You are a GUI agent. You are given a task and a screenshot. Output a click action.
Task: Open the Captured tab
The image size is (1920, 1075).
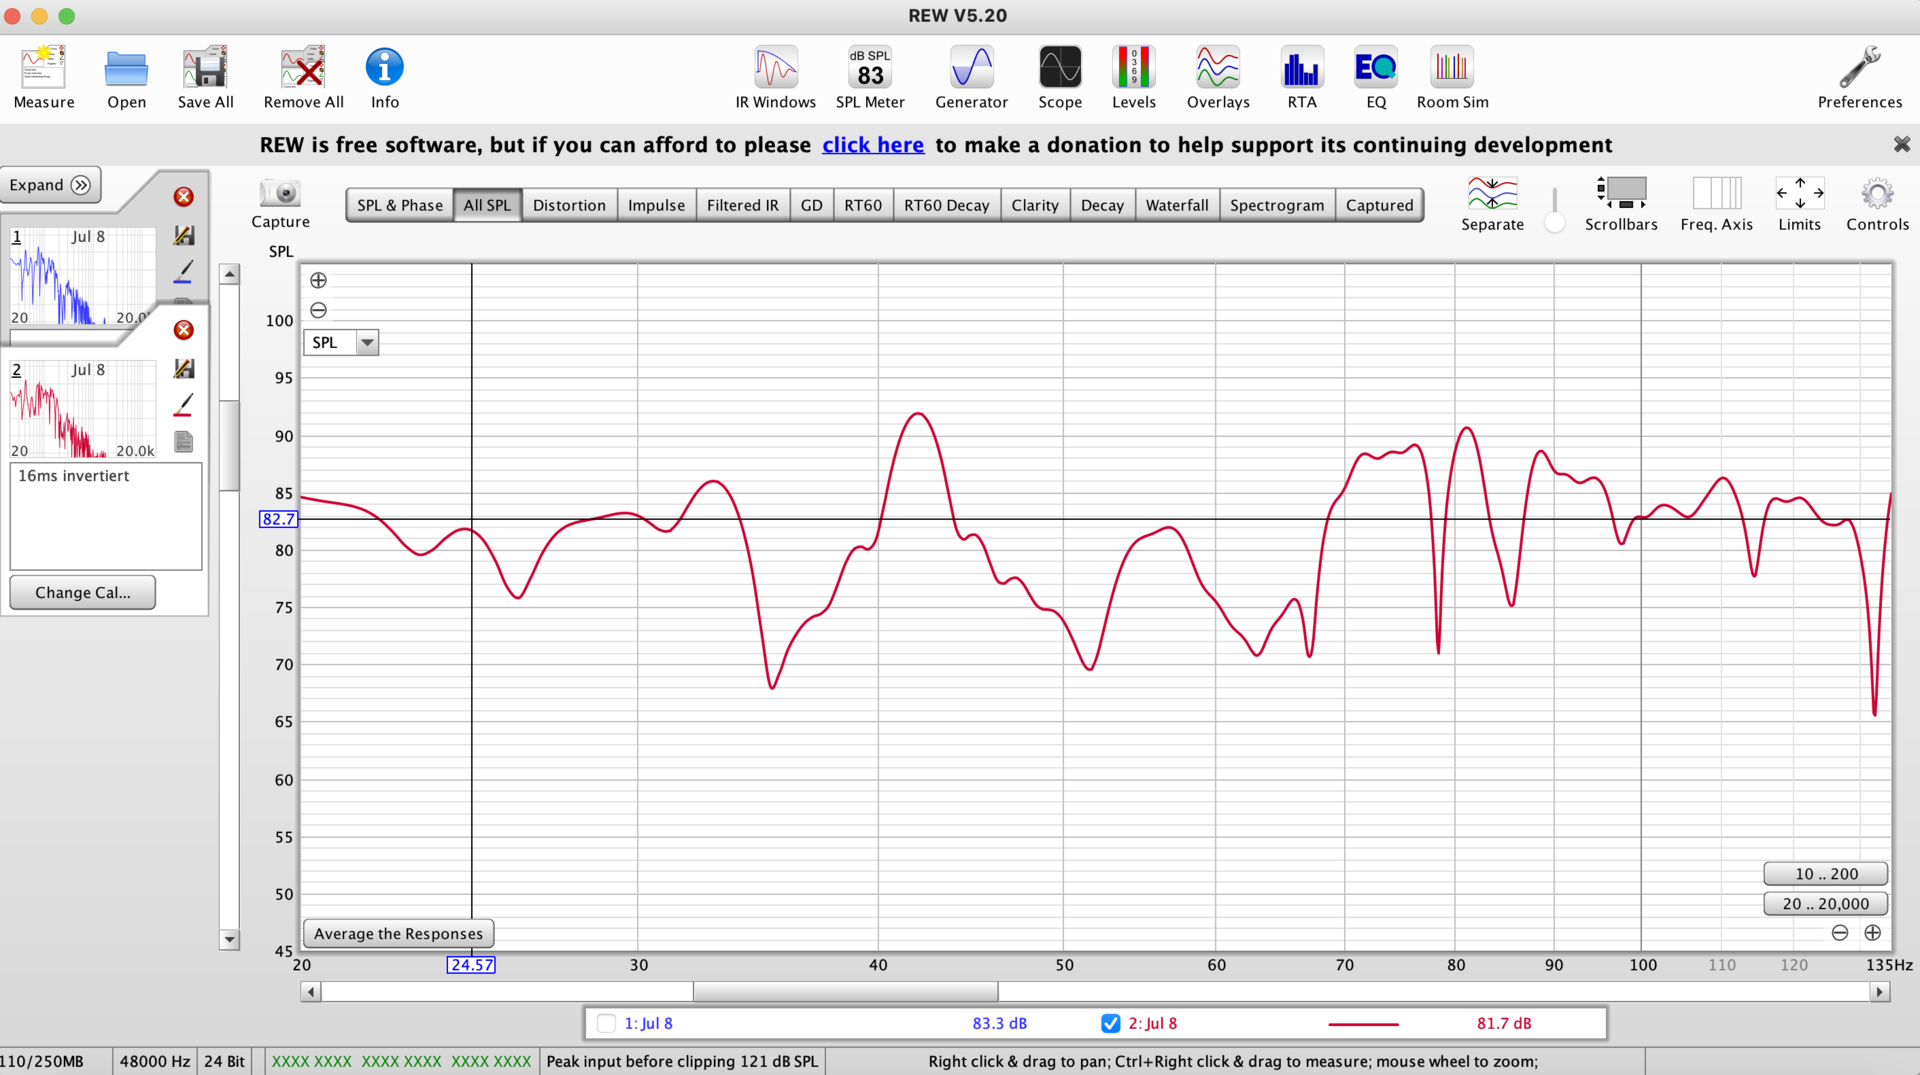click(x=1379, y=205)
